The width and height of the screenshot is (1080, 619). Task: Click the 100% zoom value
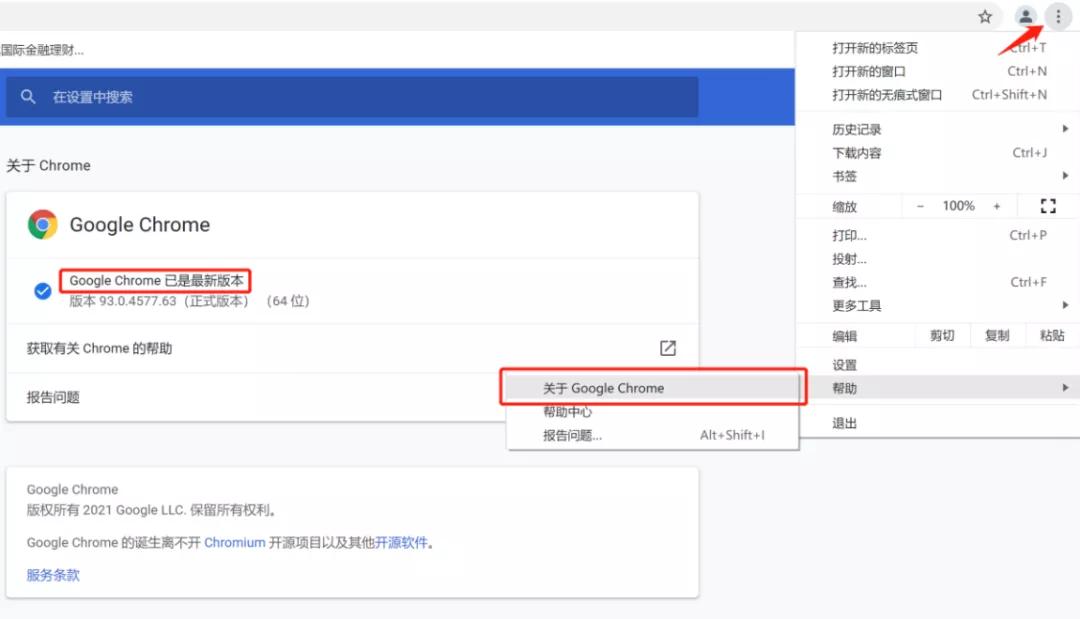[958, 206]
